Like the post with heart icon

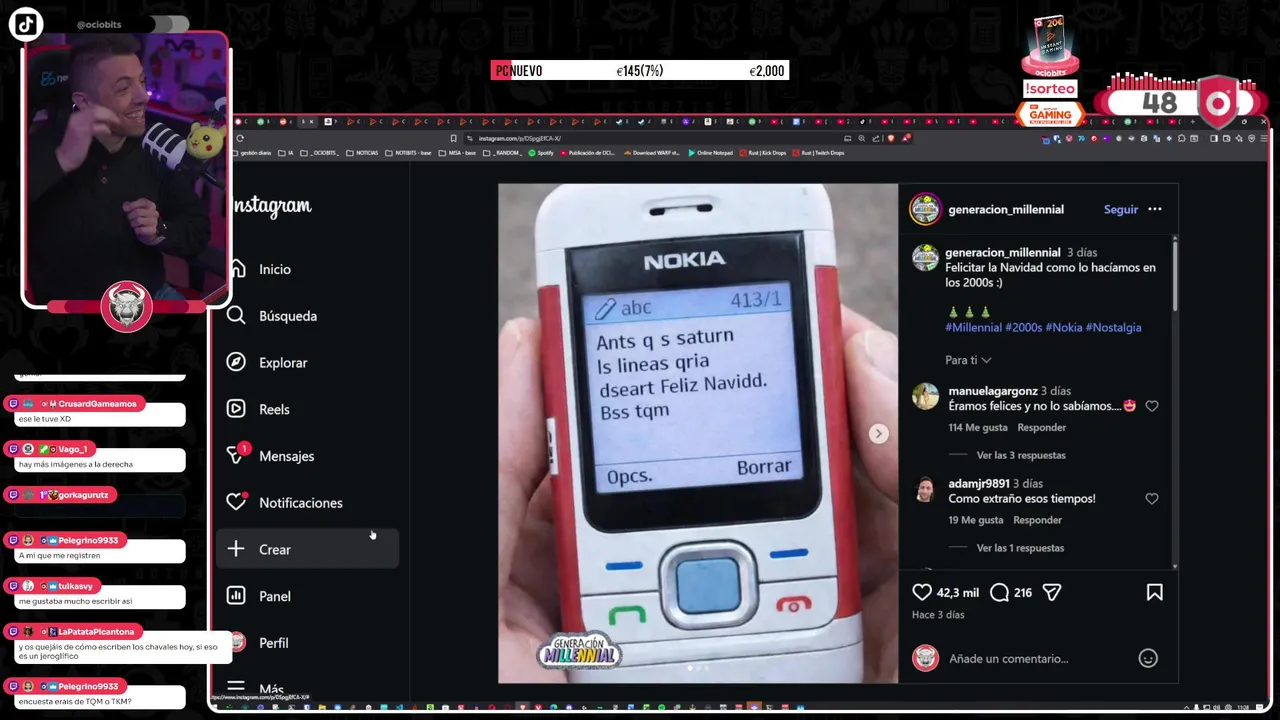(922, 593)
